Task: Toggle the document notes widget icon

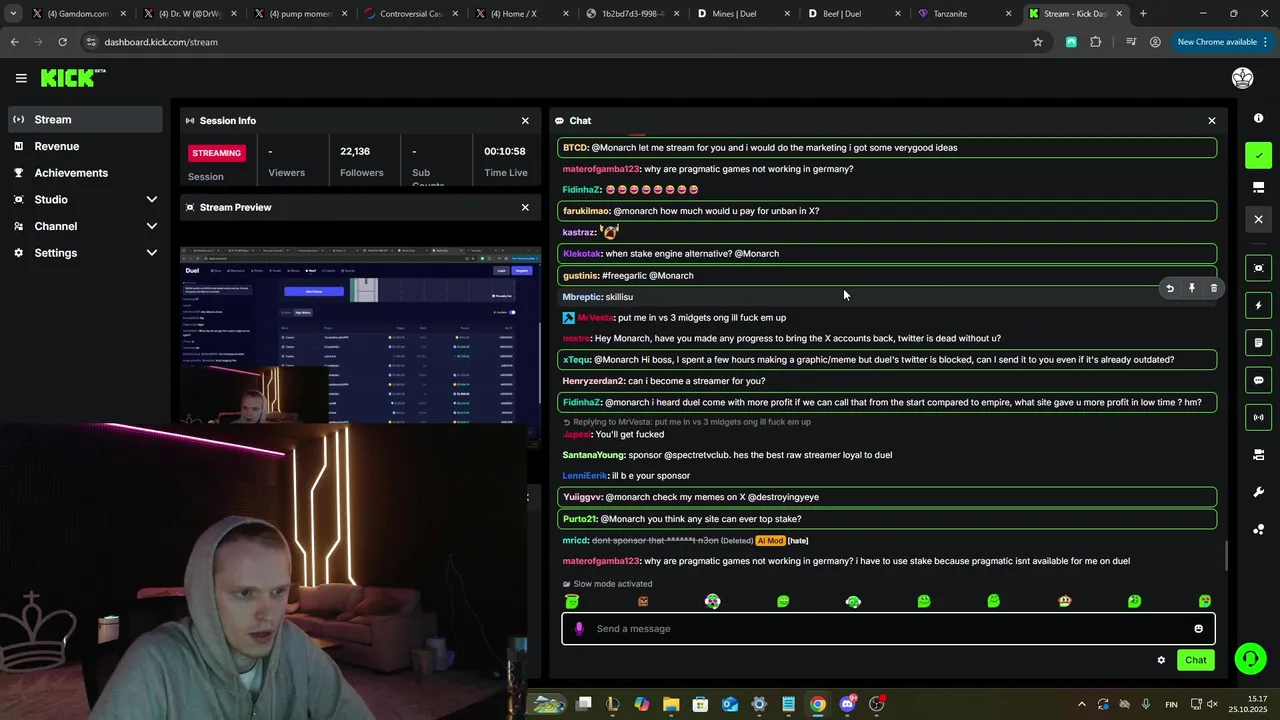Action: tap(1259, 343)
